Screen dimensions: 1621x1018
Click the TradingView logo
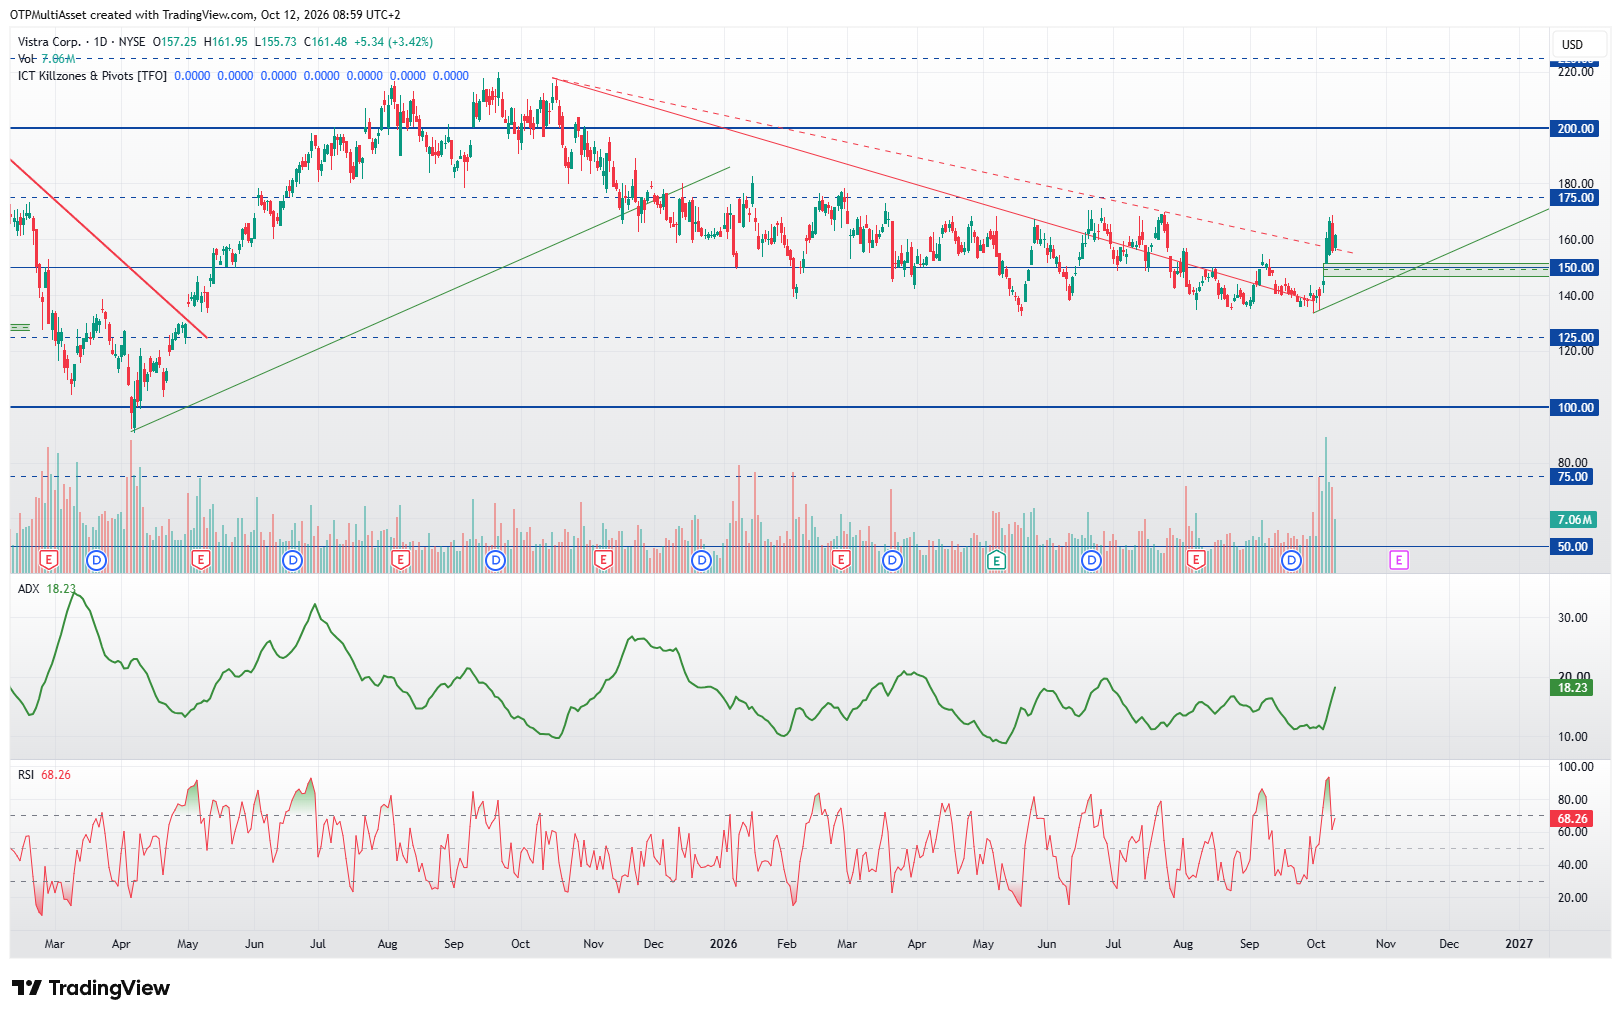pyautogui.click(x=92, y=988)
